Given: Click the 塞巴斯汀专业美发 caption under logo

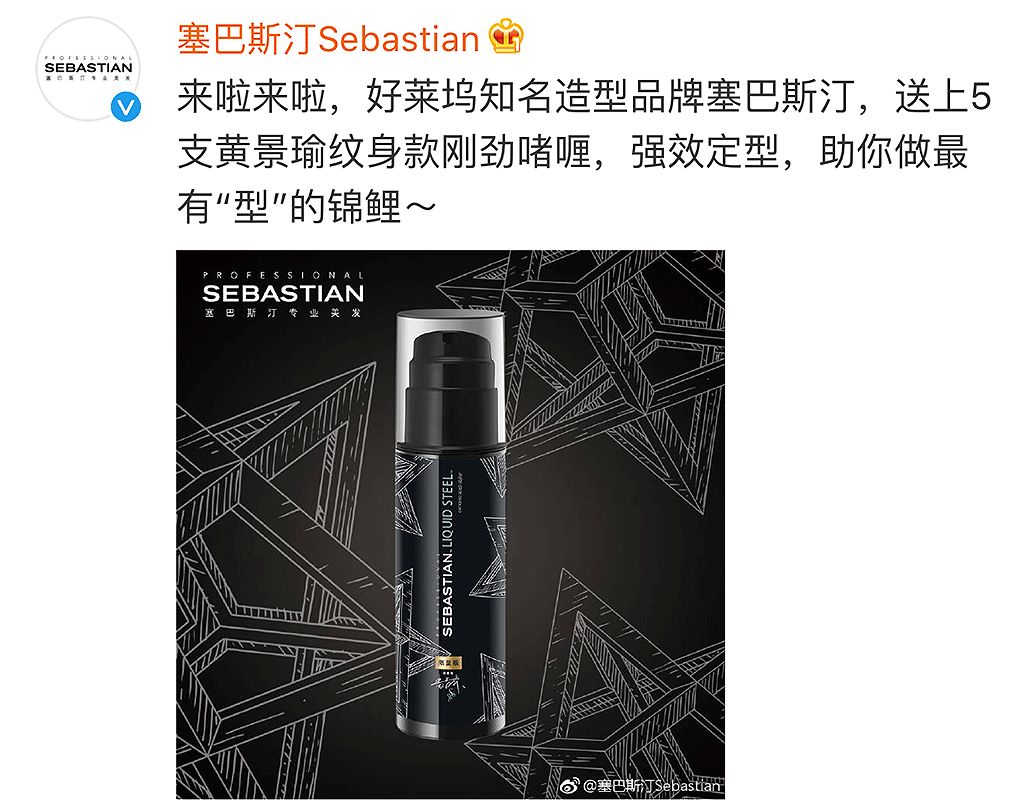Looking at the screenshot, I should coord(283,314).
